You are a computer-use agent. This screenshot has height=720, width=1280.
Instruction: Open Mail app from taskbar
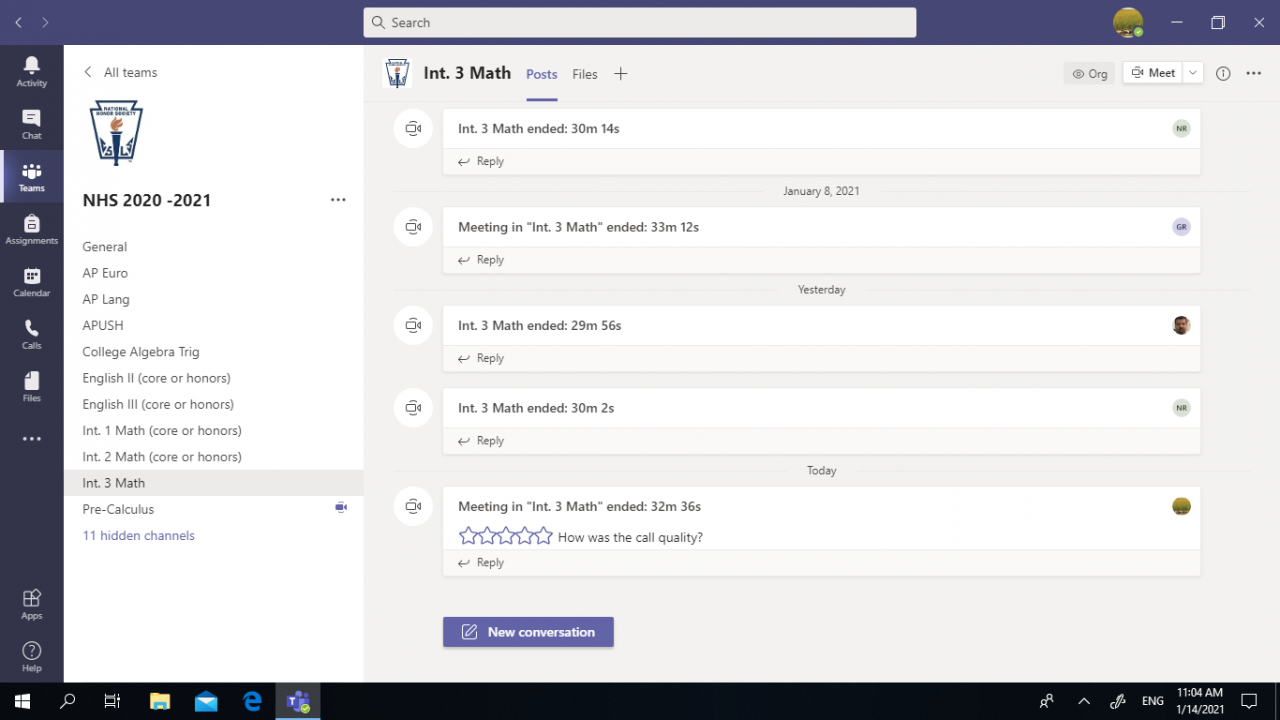tap(205, 701)
